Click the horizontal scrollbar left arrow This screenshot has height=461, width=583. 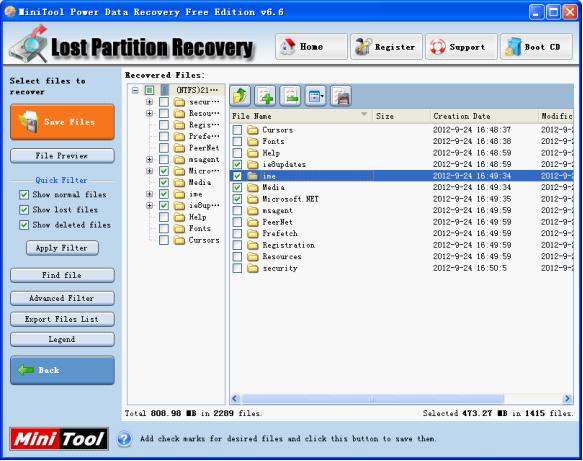pos(235,399)
